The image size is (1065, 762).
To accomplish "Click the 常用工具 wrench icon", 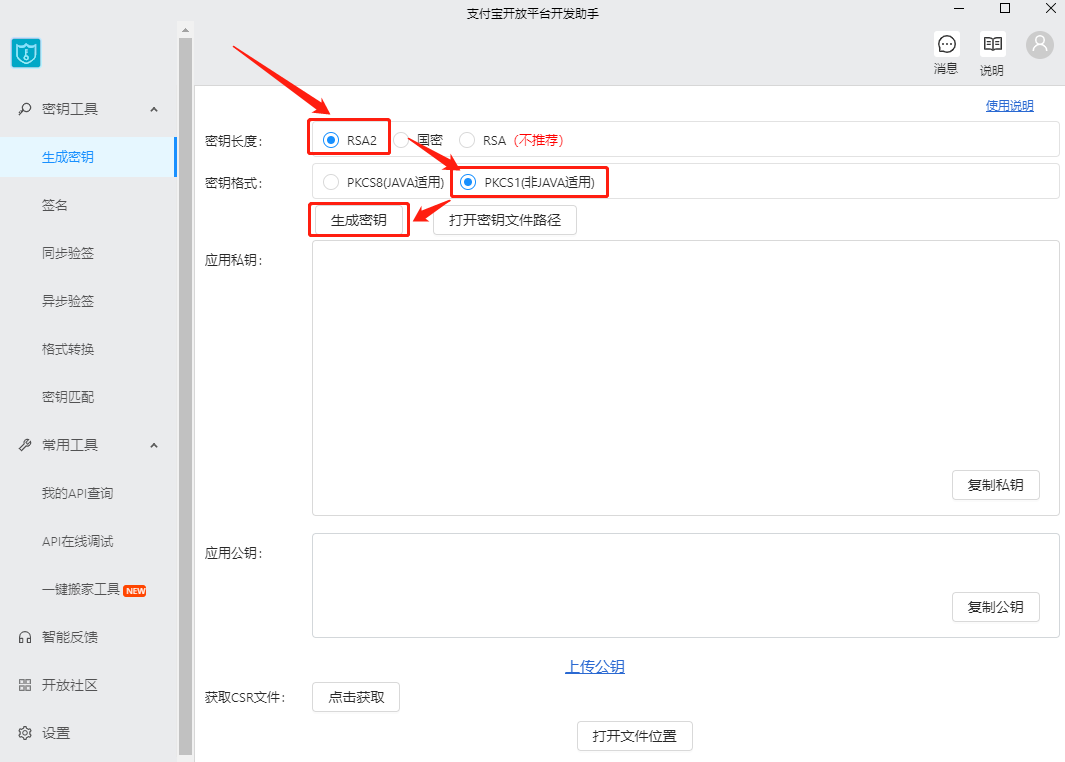I will (25, 445).
